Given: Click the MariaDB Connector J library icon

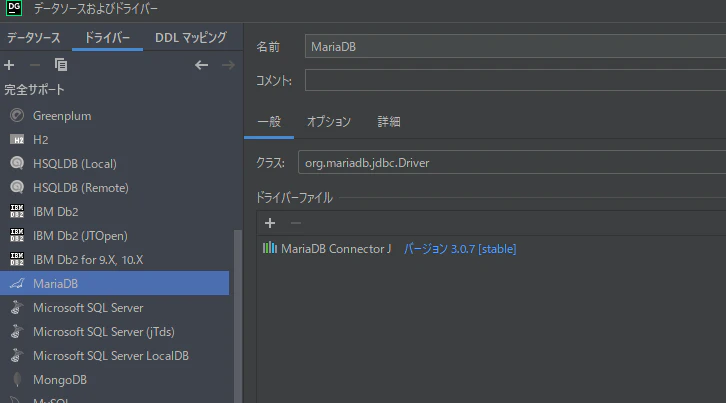Looking at the screenshot, I should point(269,248).
